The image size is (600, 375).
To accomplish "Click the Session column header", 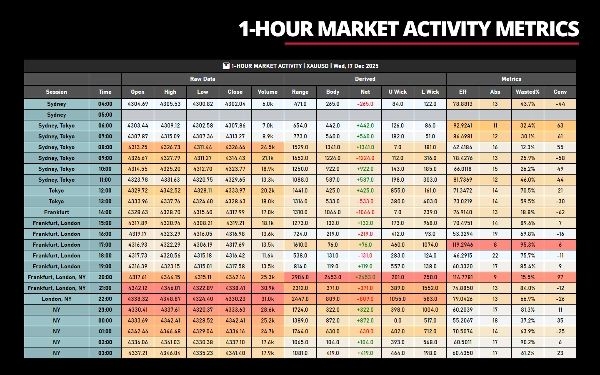I will pyautogui.click(x=57, y=92).
